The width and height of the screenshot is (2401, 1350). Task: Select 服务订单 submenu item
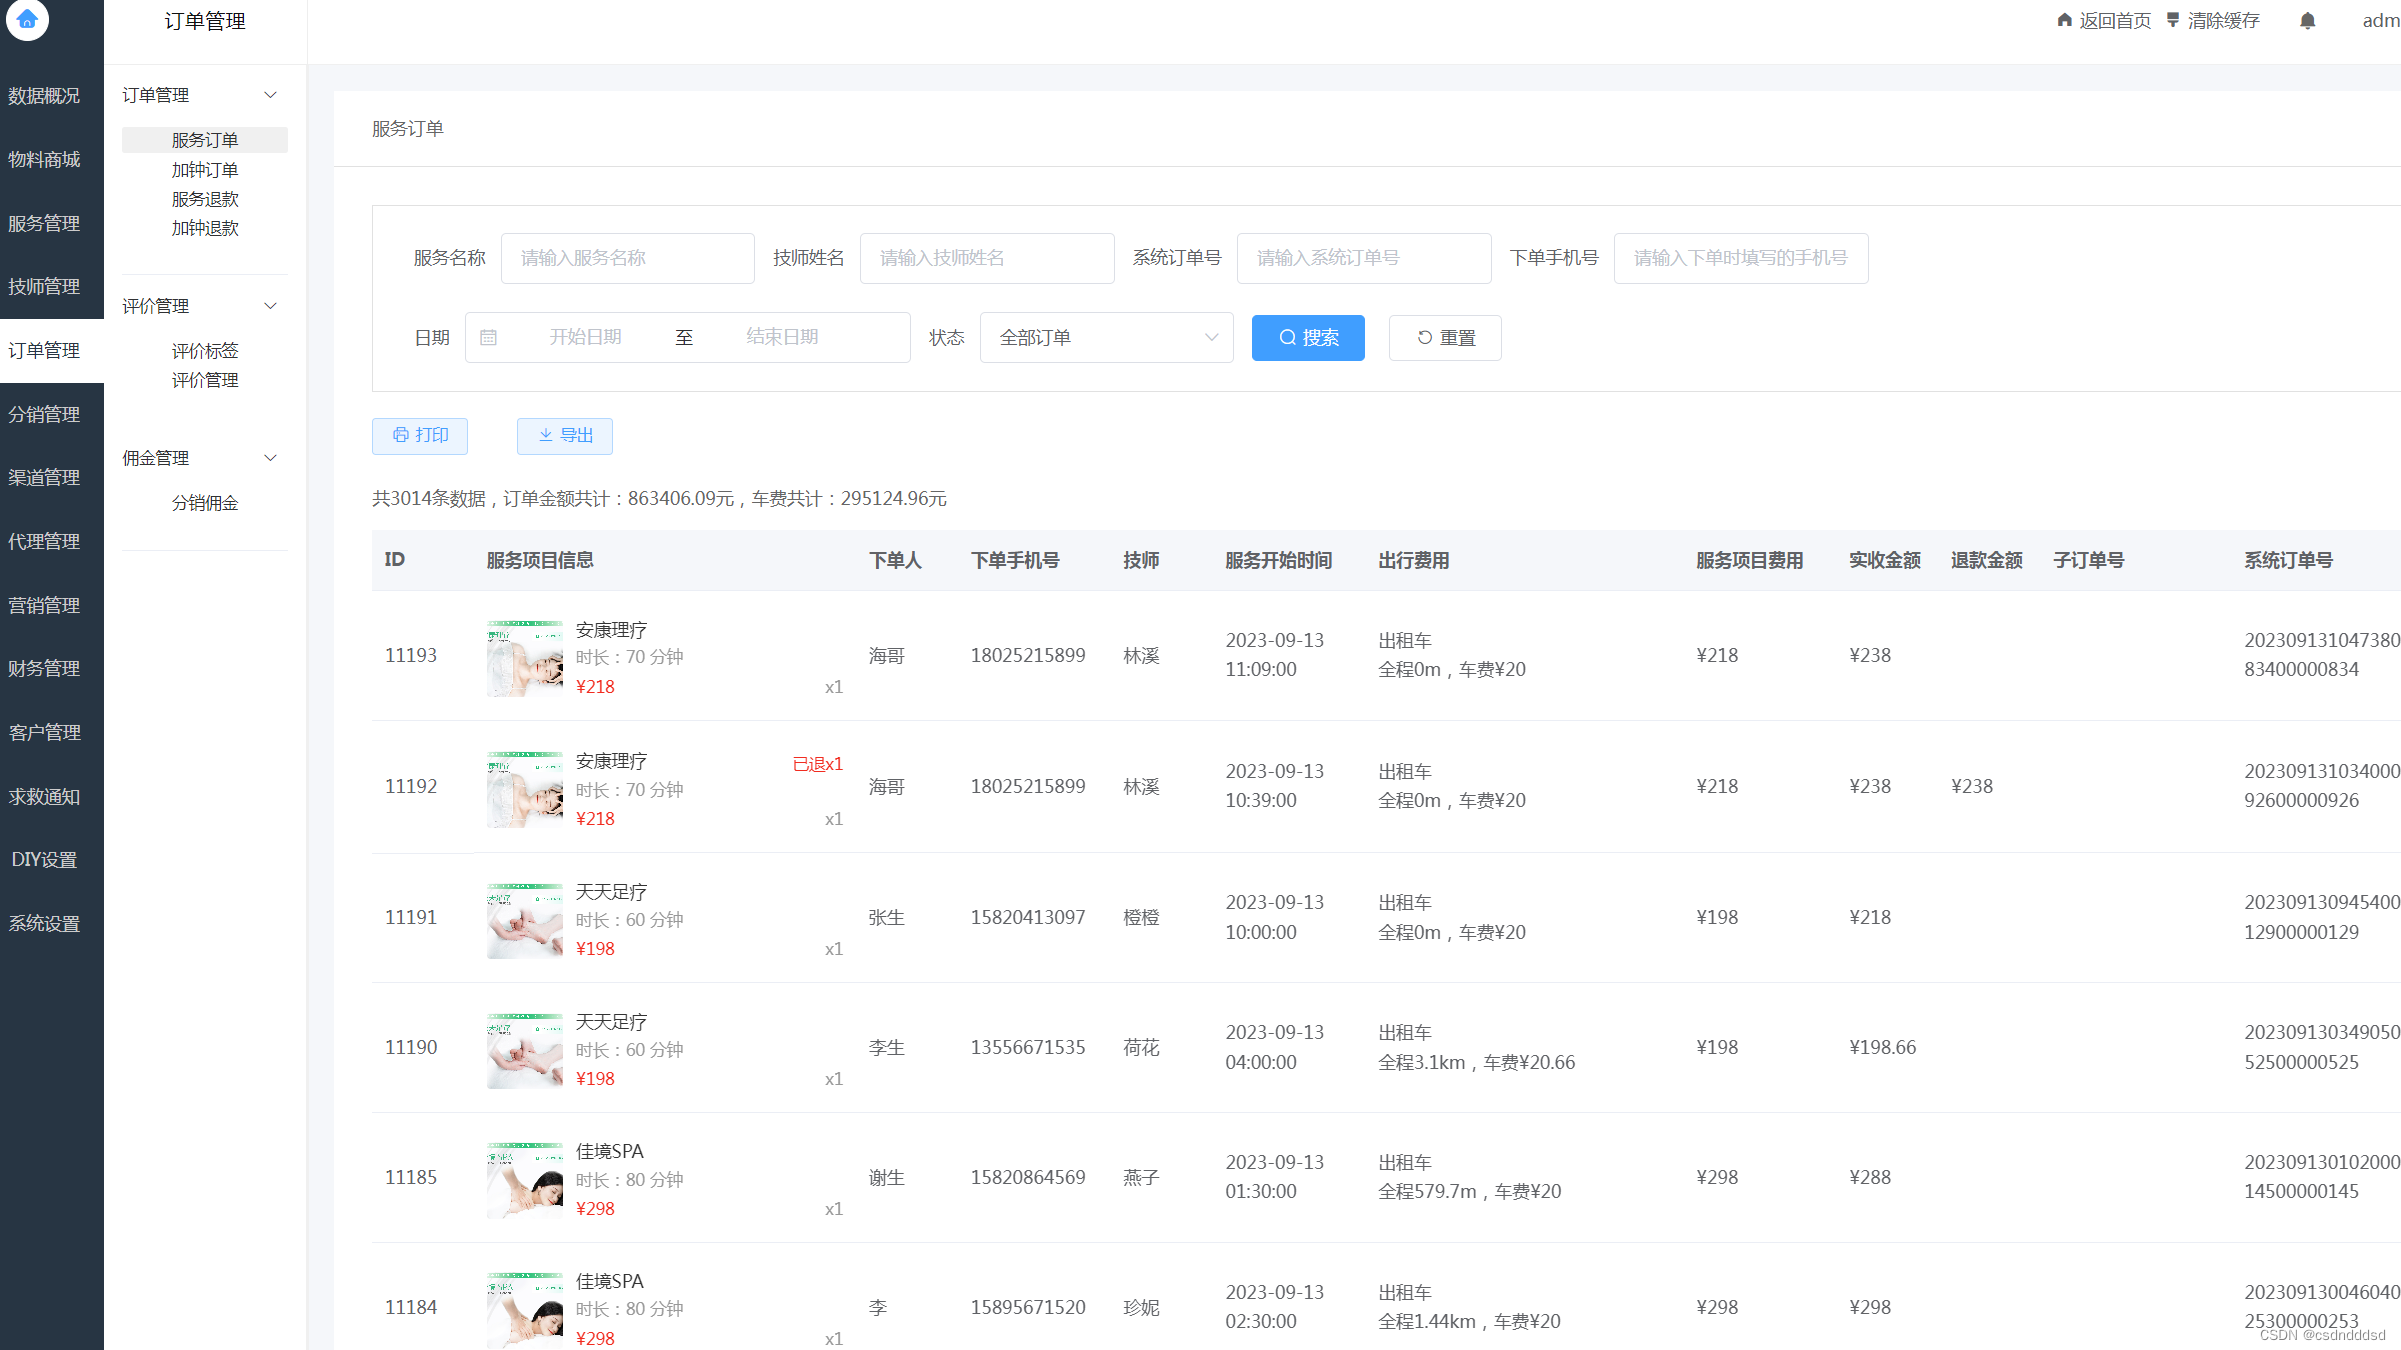(205, 140)
